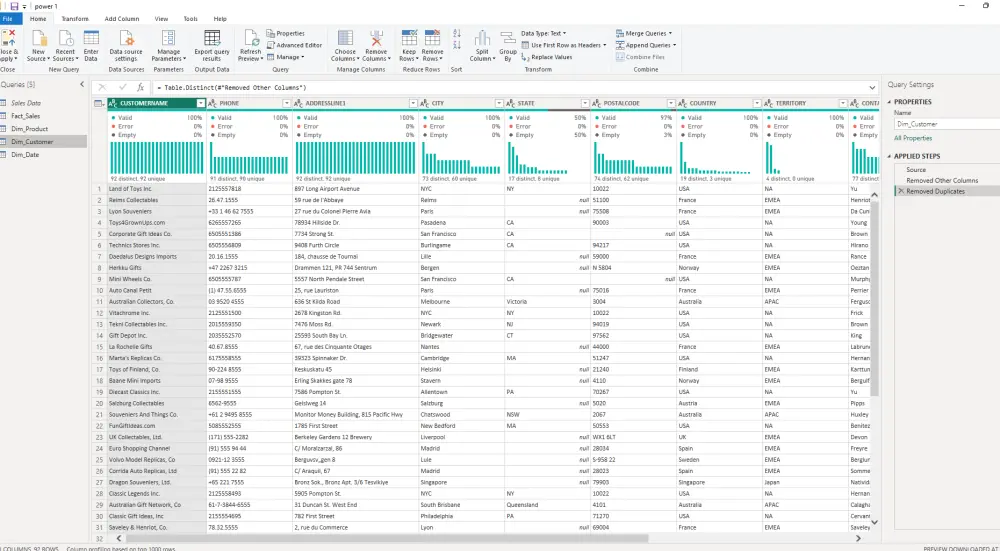The image size is (1000, 551).
Task: Open TERRITORY column filter dropdown
Action: (843, 103)
